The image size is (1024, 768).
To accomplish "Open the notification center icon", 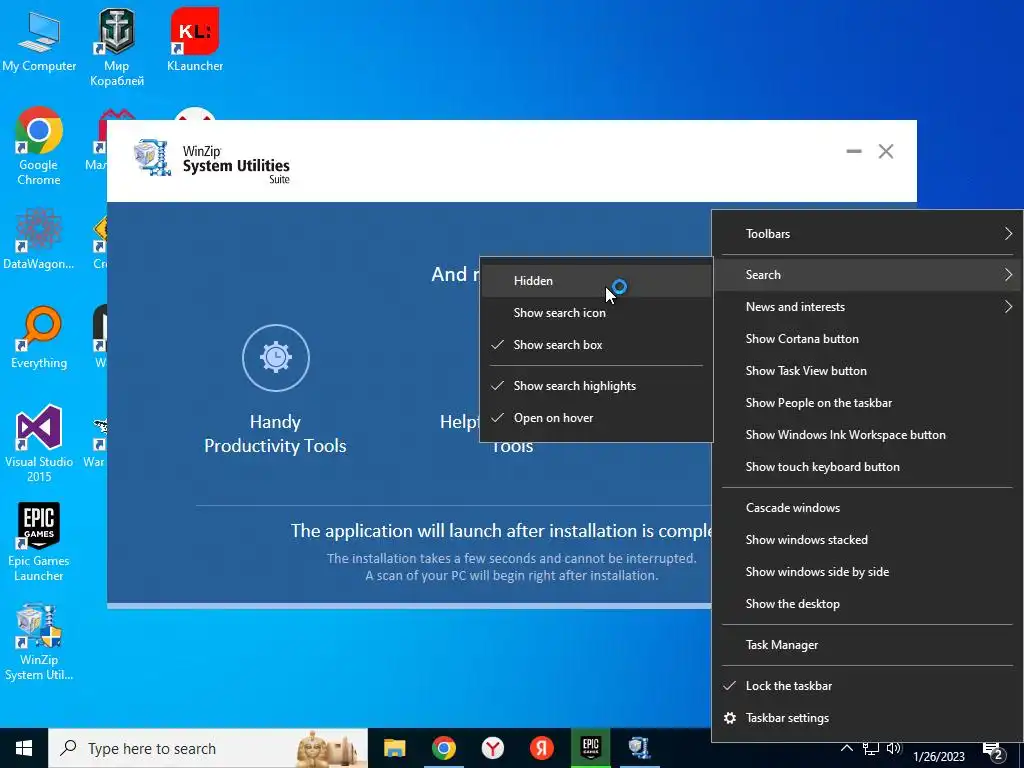I will pyautogui.click(x=993, y=752).
